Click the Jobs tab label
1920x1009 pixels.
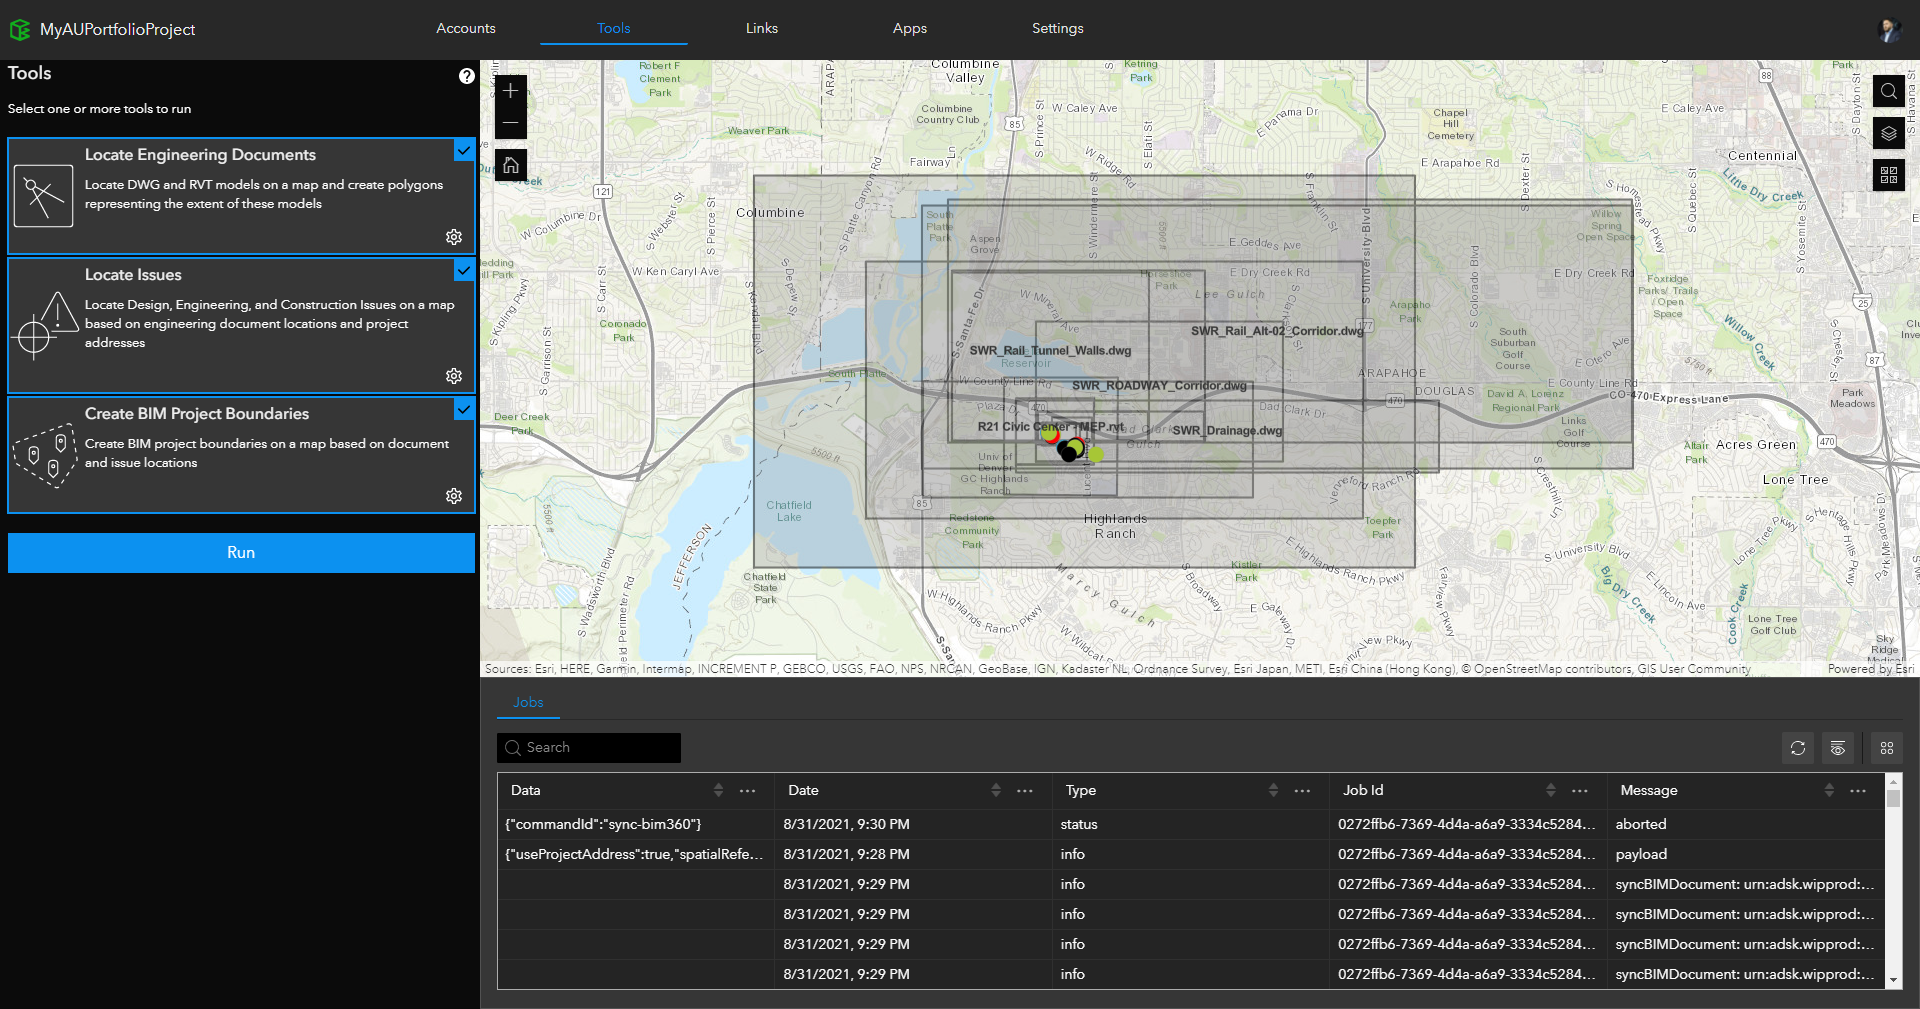click(528, 702)
